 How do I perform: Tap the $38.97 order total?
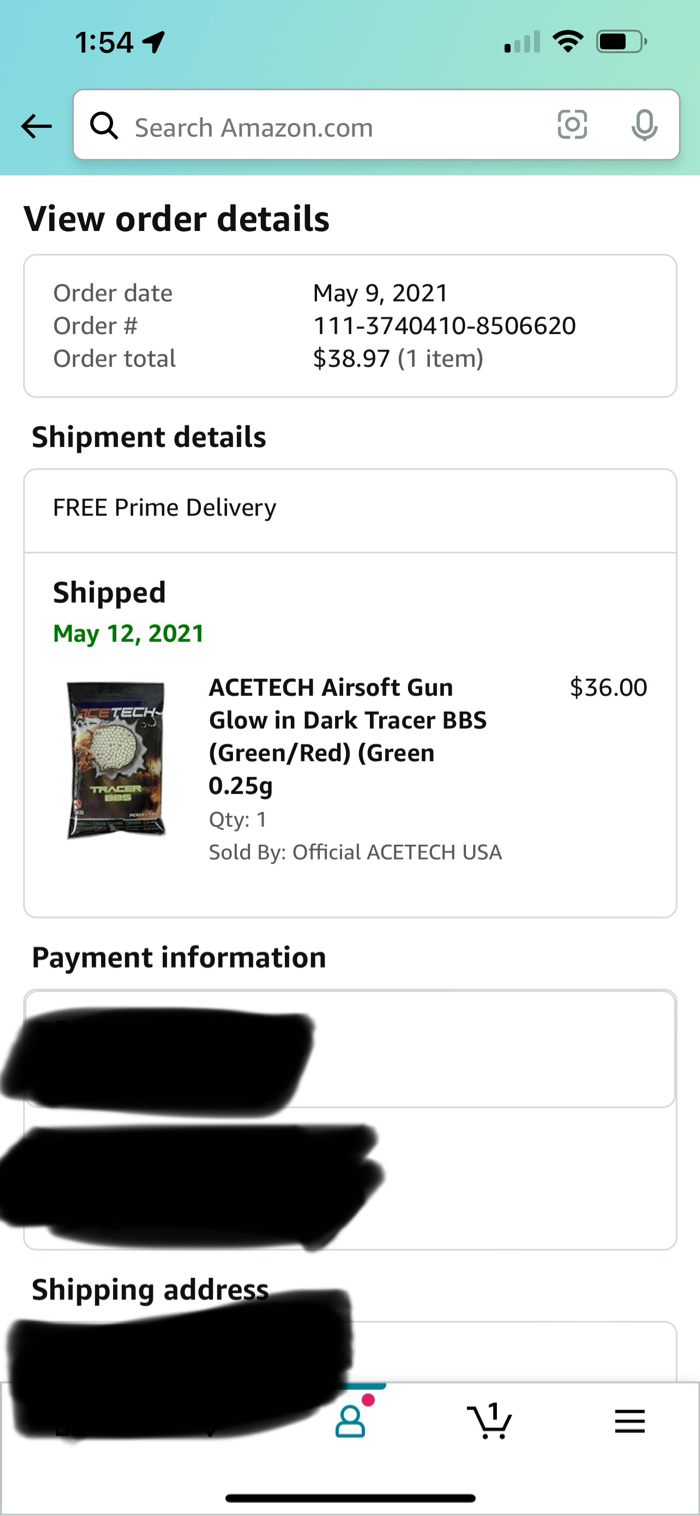coord(351,358)
